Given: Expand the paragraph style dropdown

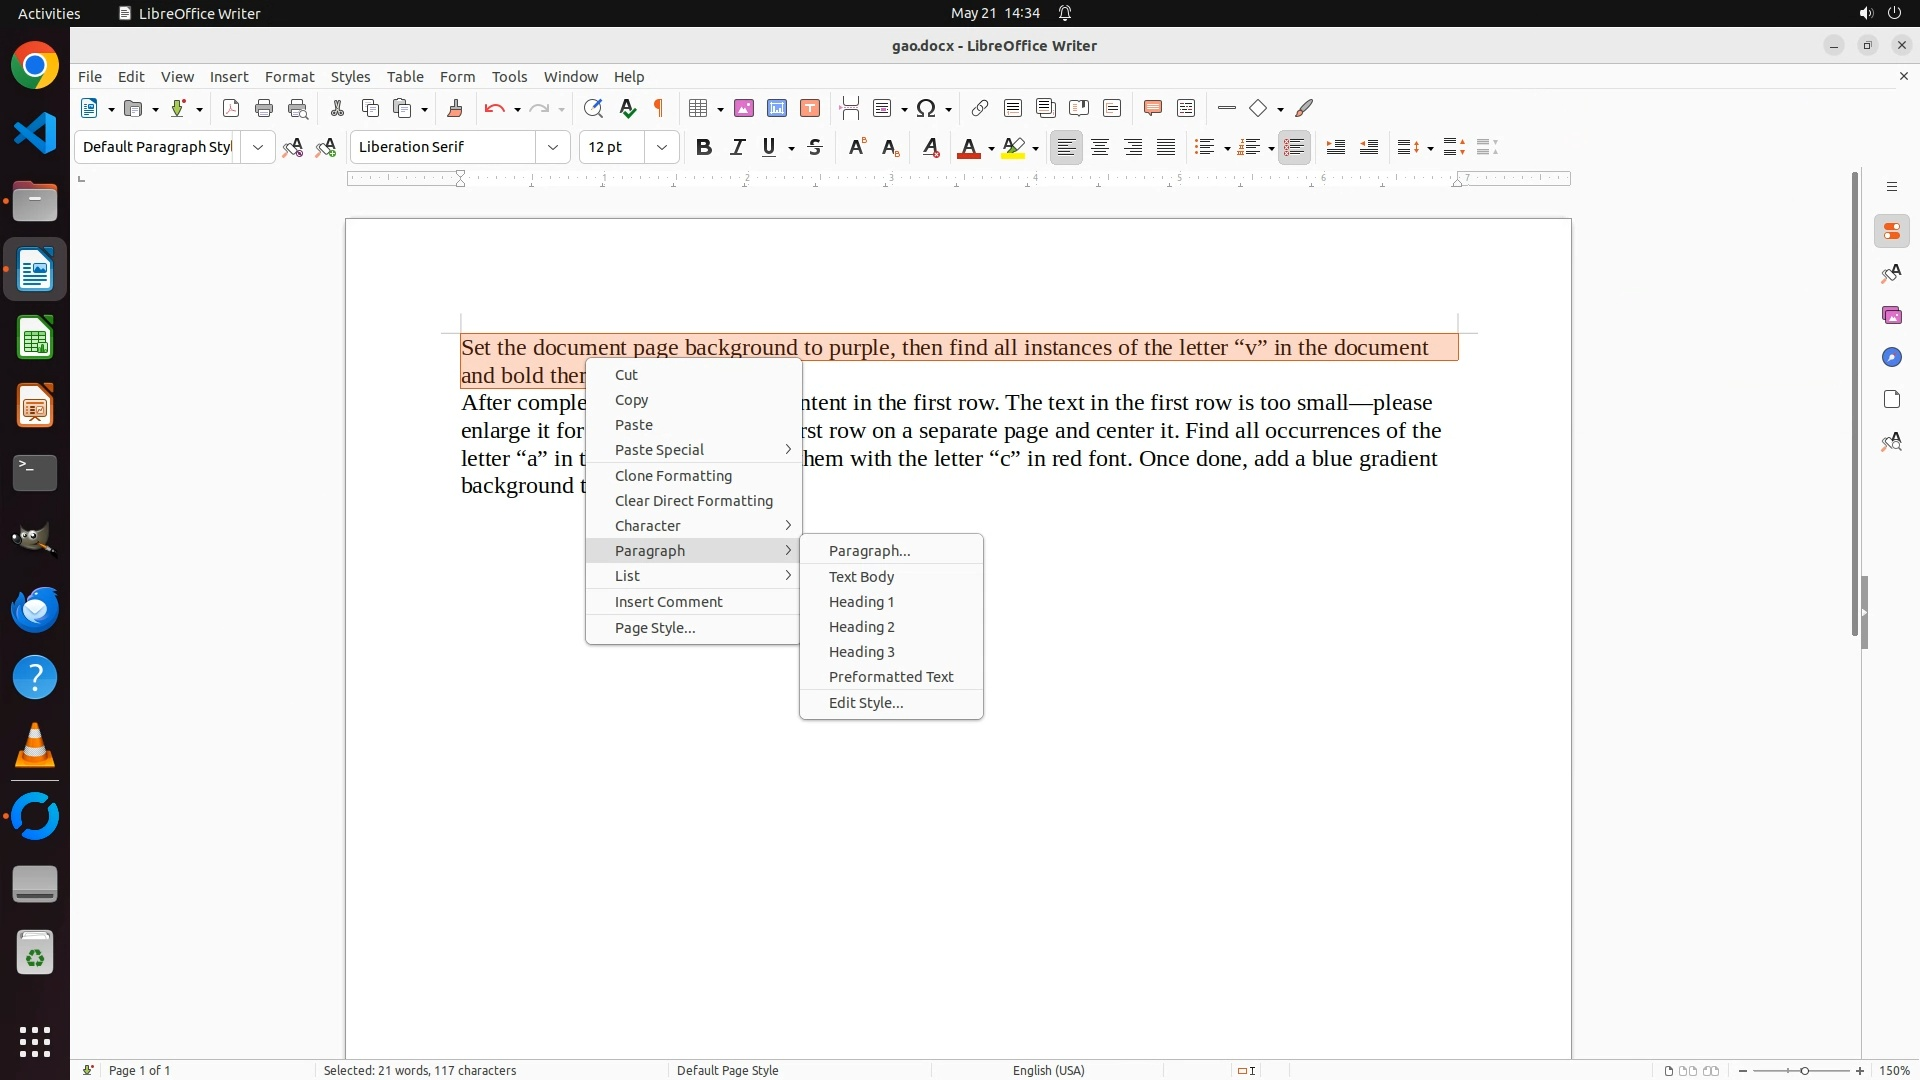Looking at the screenshot, I should coord(258,147).
